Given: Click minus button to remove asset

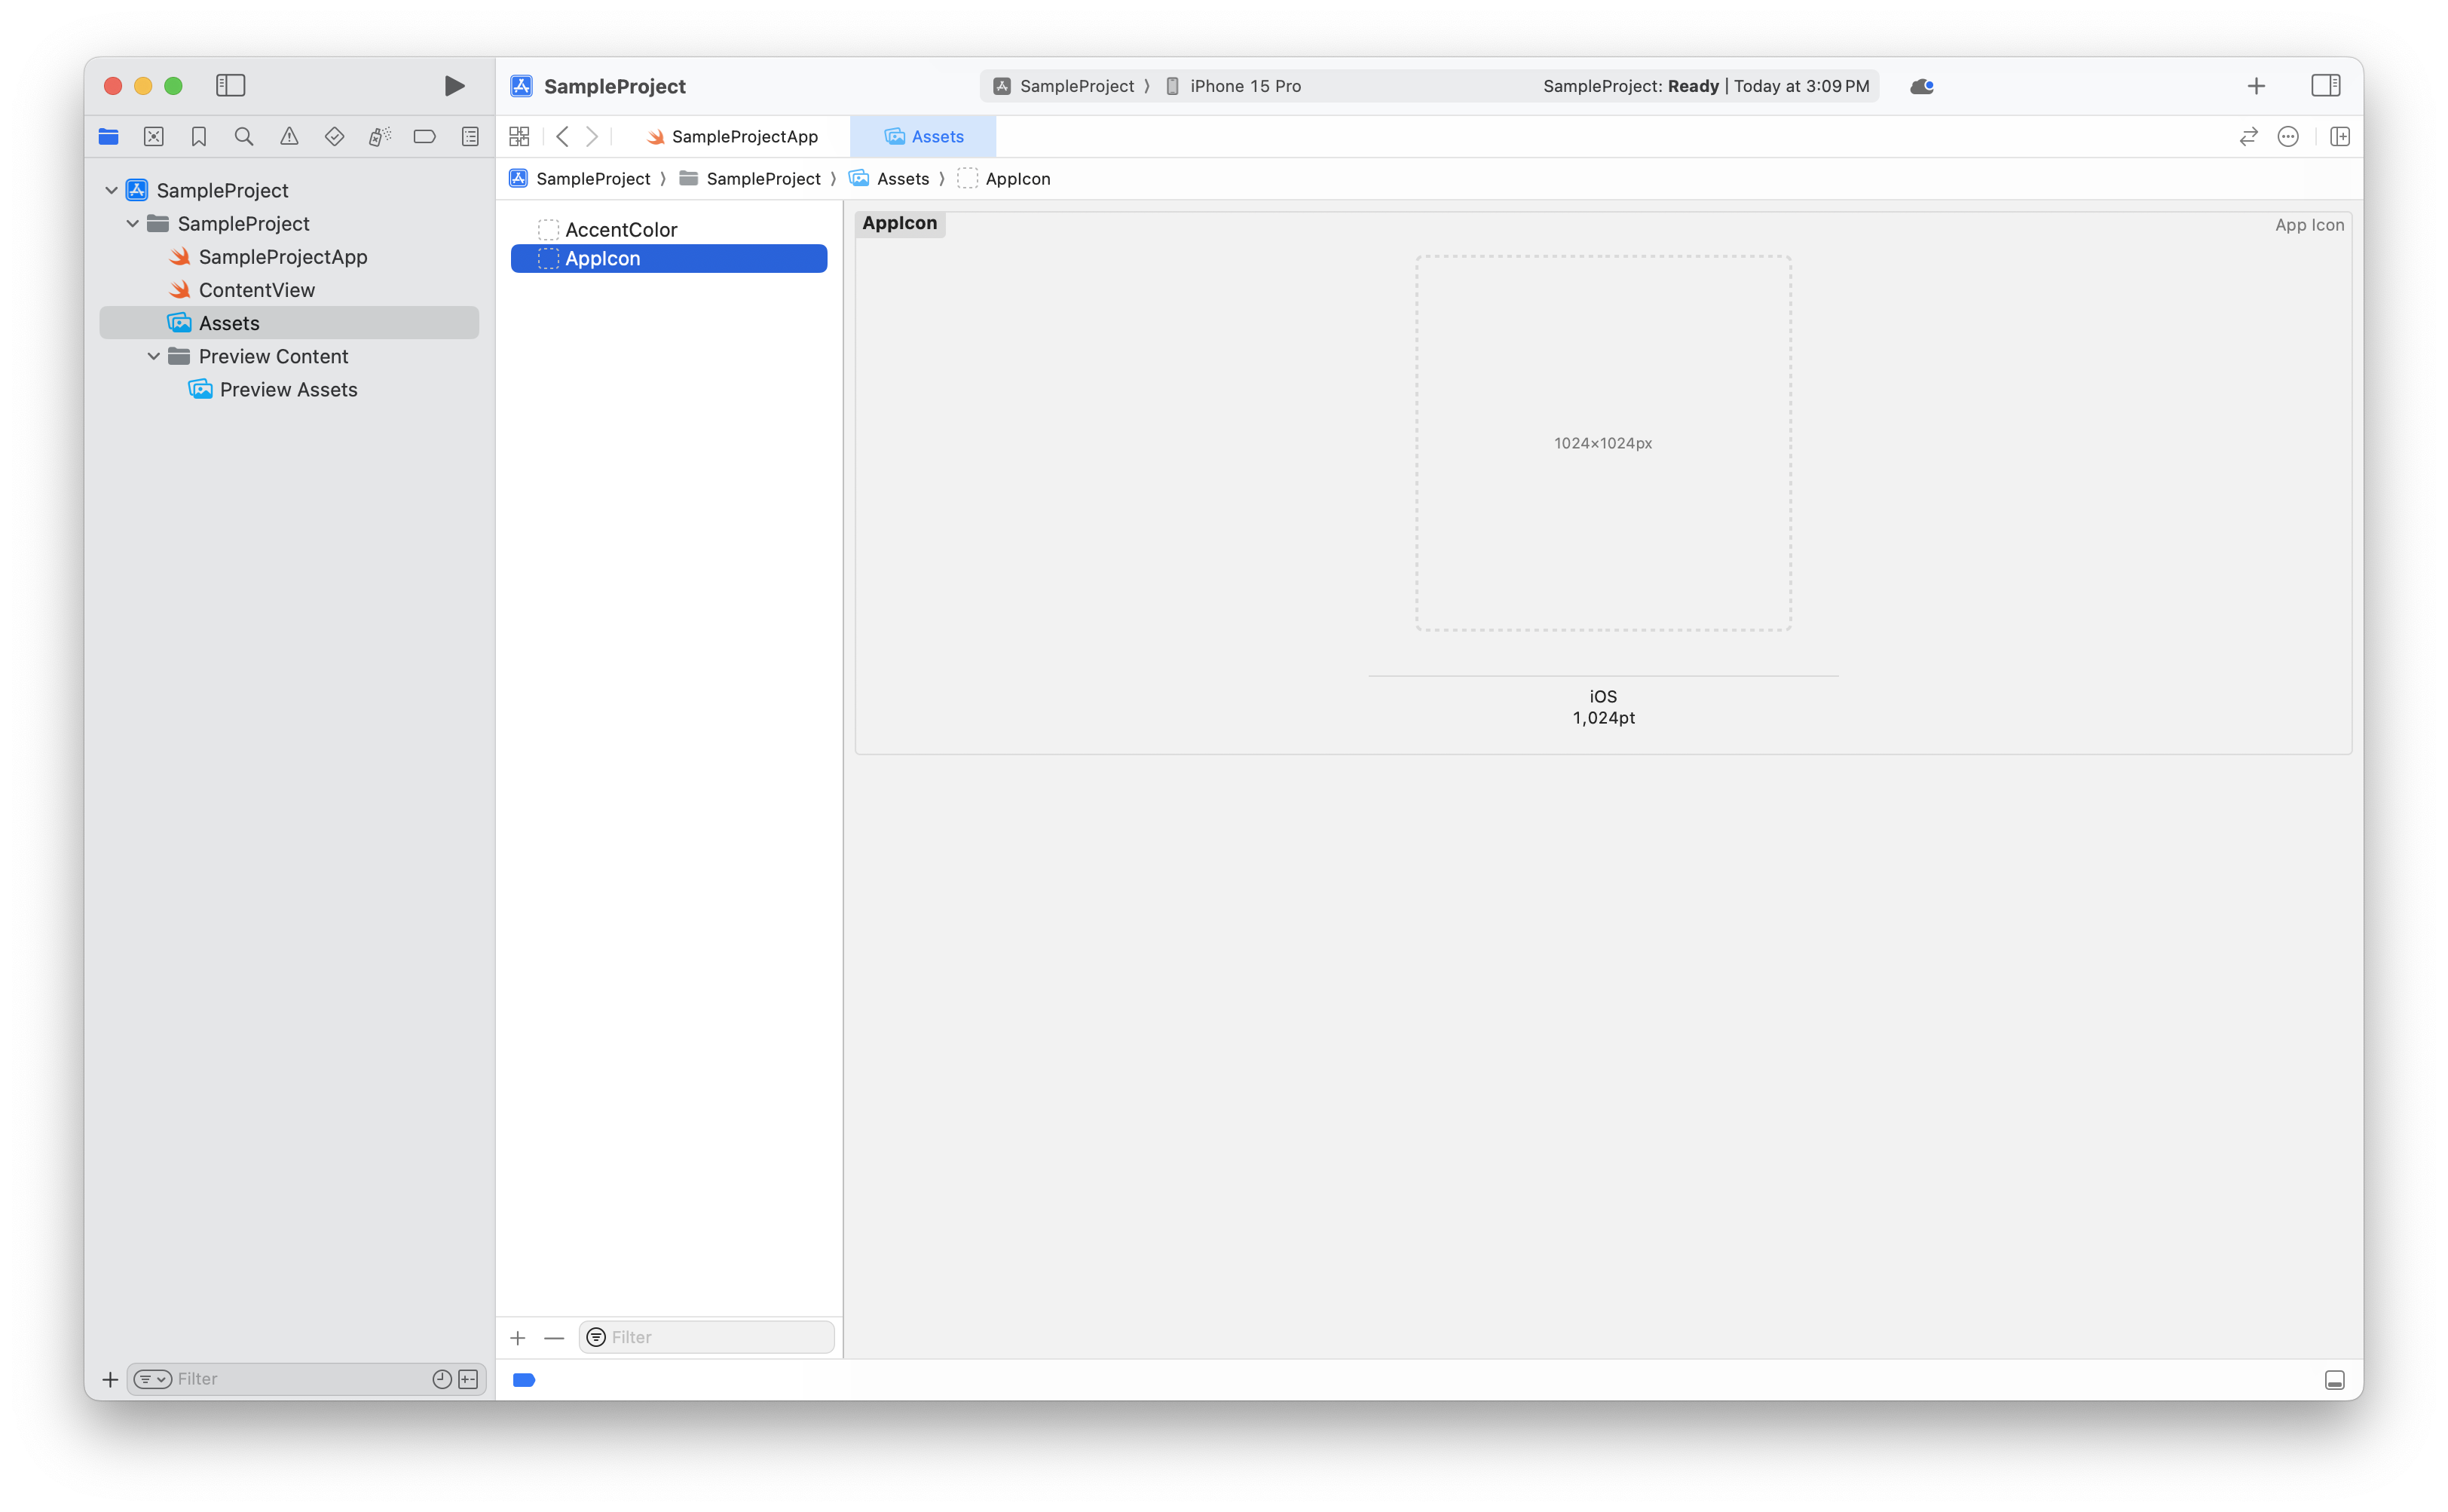Looking at the screenshot, I should click(554, 1338).
